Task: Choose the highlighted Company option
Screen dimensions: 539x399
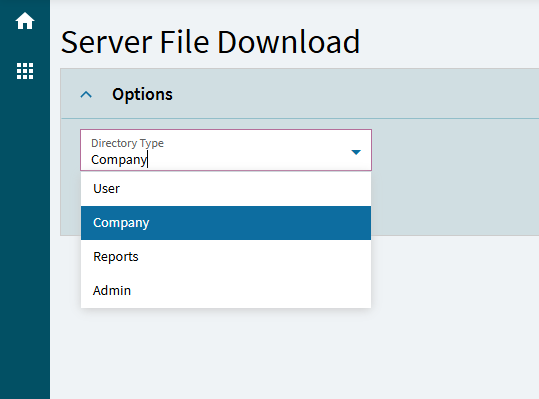Action: tap(226, 223)
